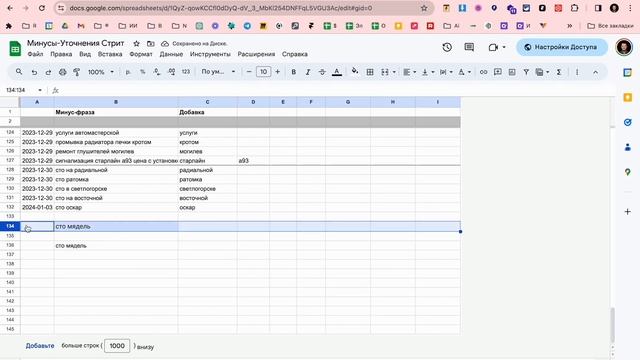Insert a chart
The height and width of the screenshot is (360, 640).
tap(512, 72)
